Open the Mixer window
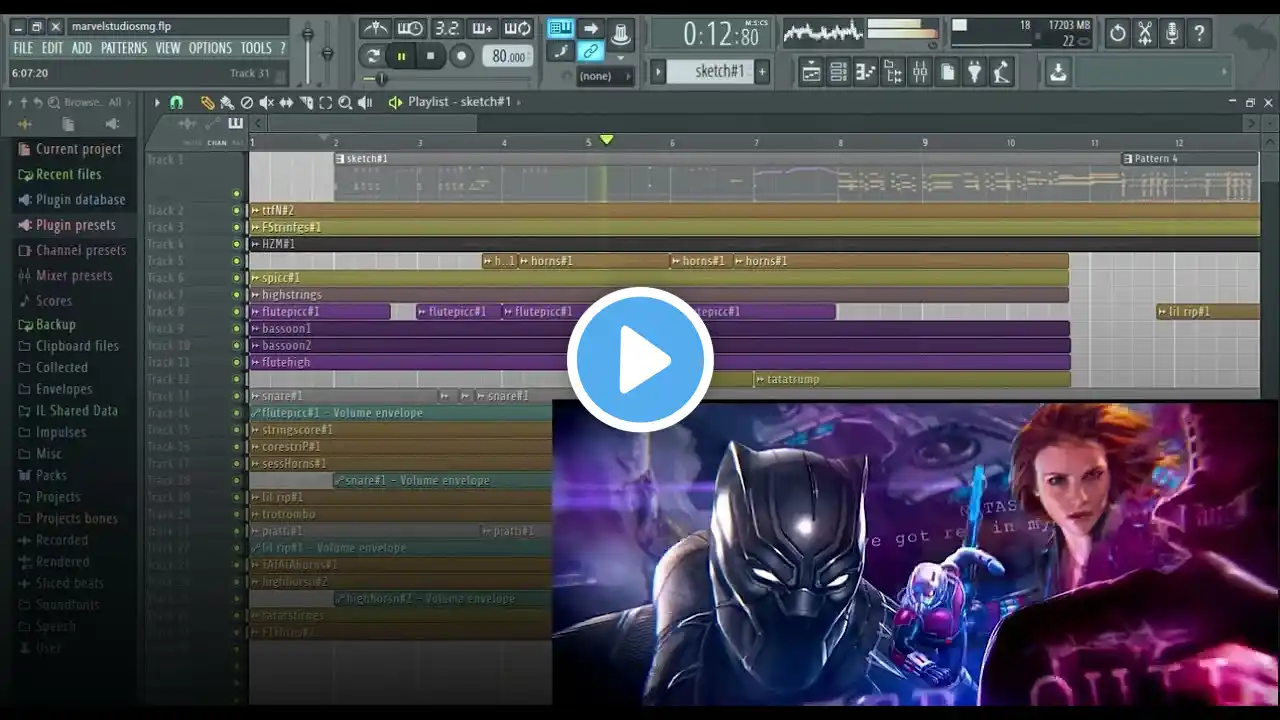Image resolution: width=1280 pixels, height=720 pixels. pyautogui.click(x=921, y=72)
